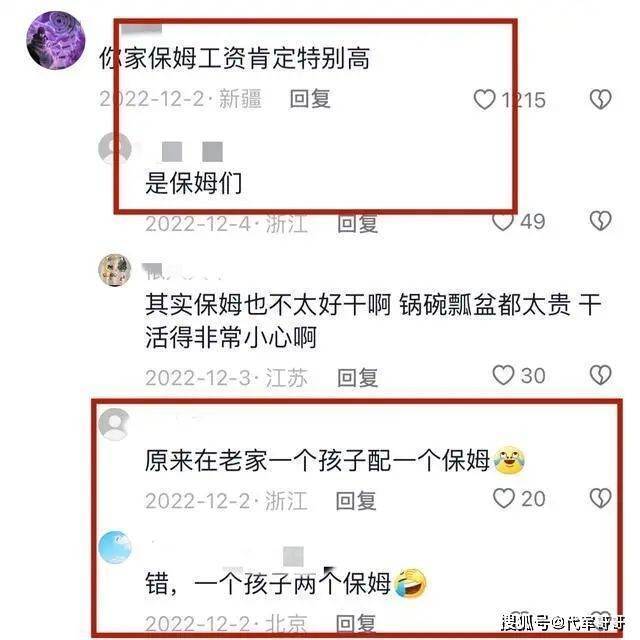The width and height of the screenshot is (640, 640).
Task: View the floral avatar commenter profile
Action: [115, 270]
